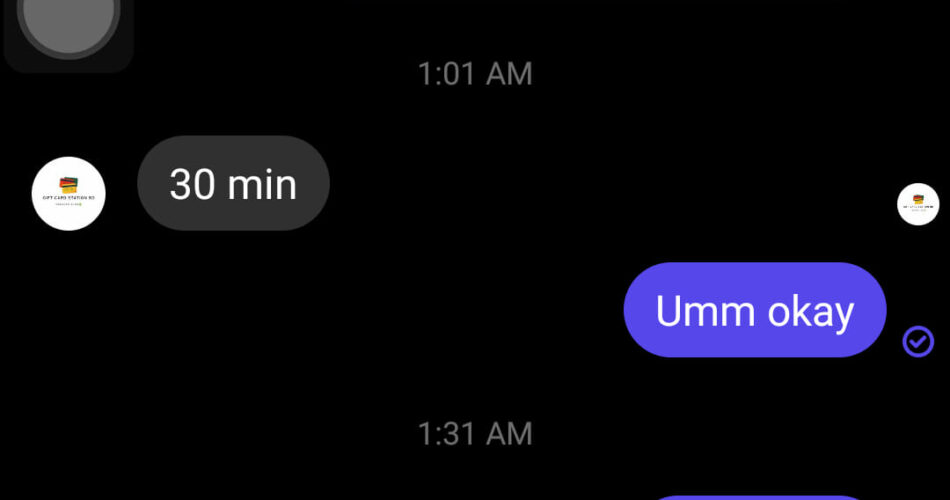Click the 'Umm' word in the purple bubble
The image size is (950, 500).
click(705, 311)
